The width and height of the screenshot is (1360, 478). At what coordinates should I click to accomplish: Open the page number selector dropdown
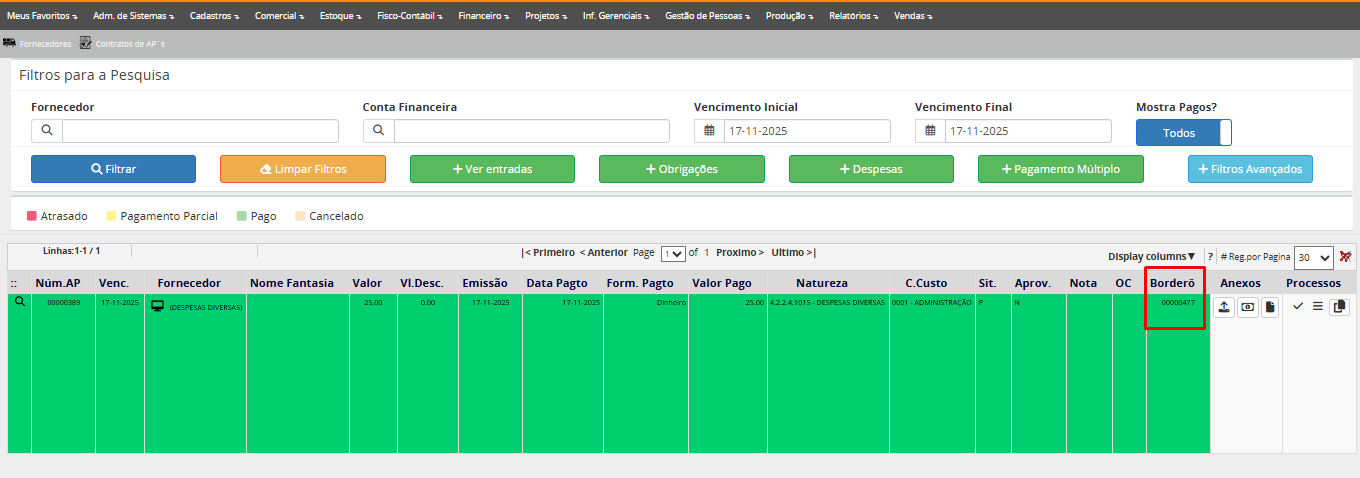673,254
